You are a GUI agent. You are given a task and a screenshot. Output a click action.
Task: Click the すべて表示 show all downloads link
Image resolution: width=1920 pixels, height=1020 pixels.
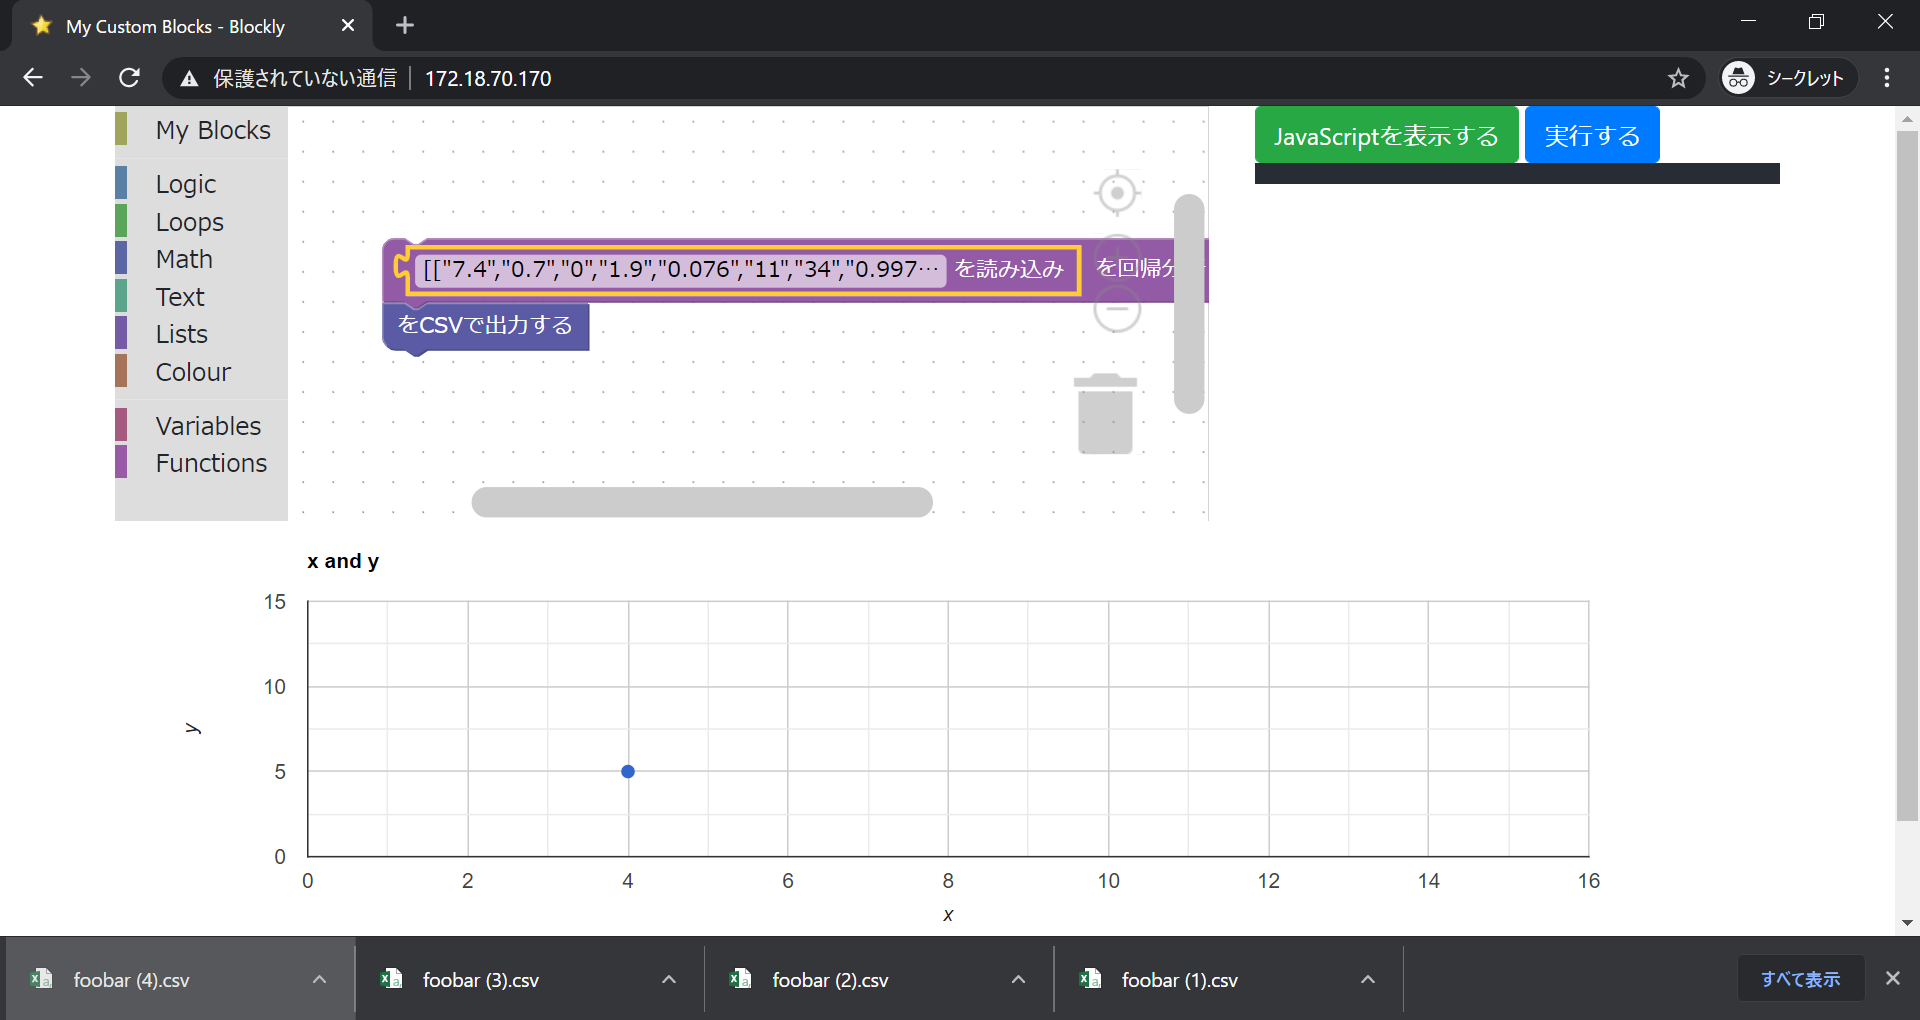pos(1800,979)
